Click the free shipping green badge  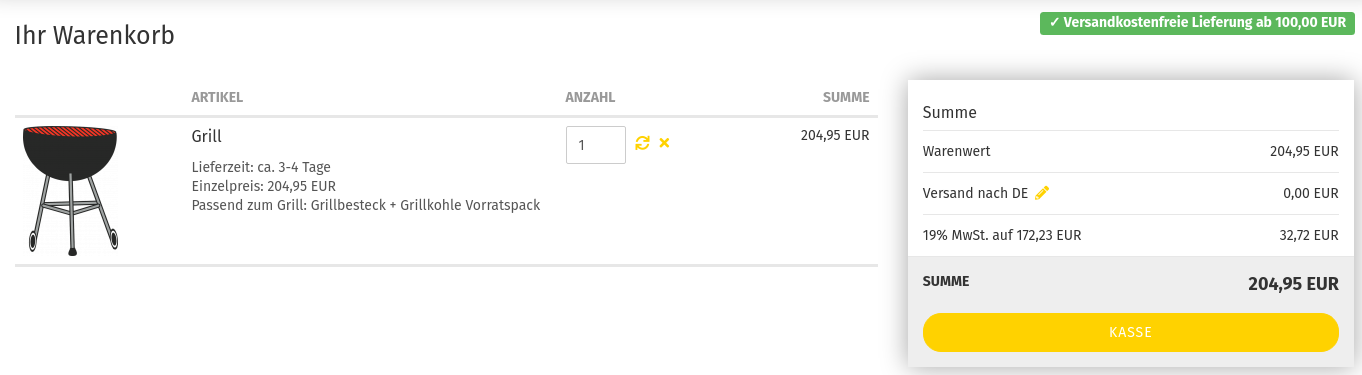1198,23
